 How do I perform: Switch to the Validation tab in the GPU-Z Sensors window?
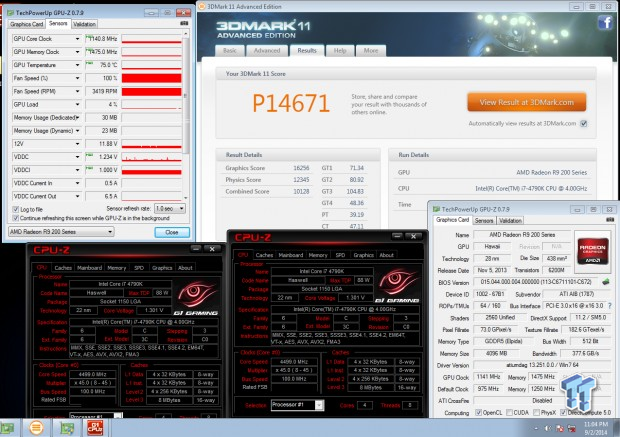[84, 24]
